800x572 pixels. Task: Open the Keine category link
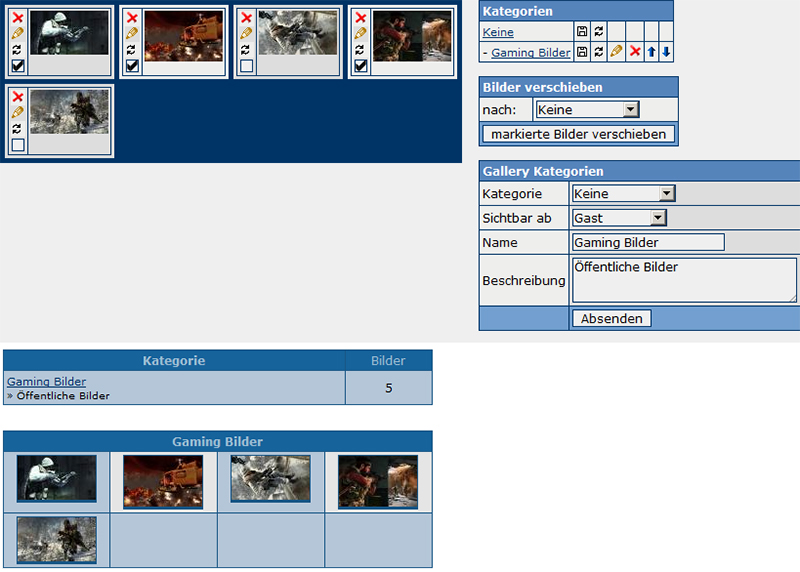point(498,32)
